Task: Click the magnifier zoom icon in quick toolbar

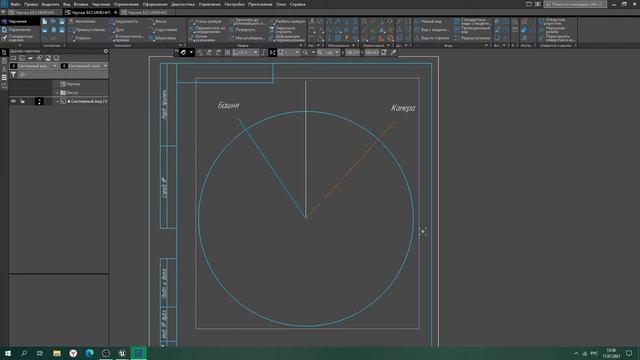Action: pyautogui.click(x=305, y=52)
